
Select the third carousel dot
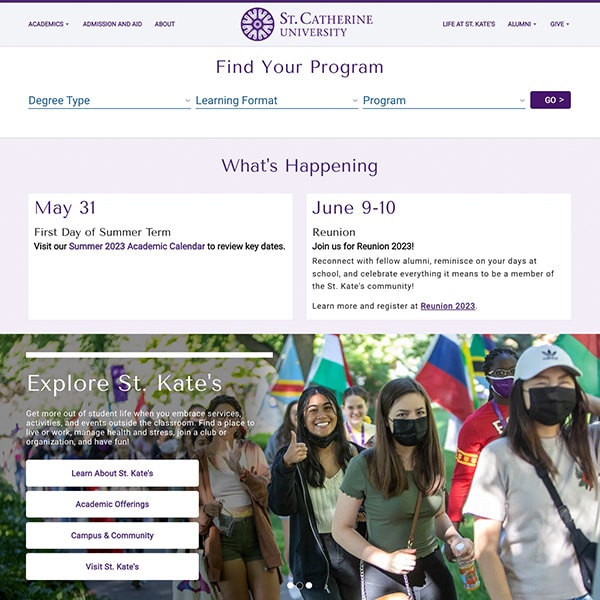point(309,585)
